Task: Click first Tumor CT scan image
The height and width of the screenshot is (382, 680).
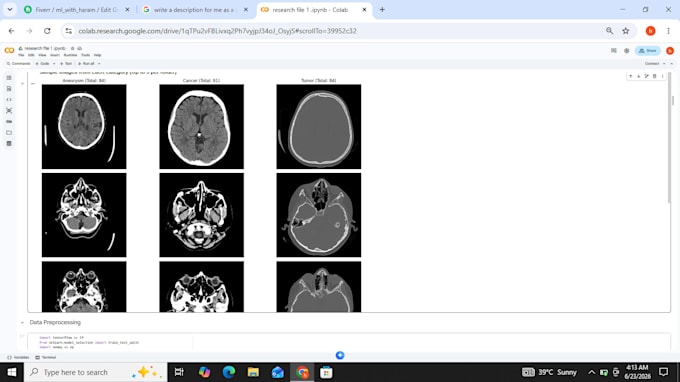Action: click(x=319, y=127)
